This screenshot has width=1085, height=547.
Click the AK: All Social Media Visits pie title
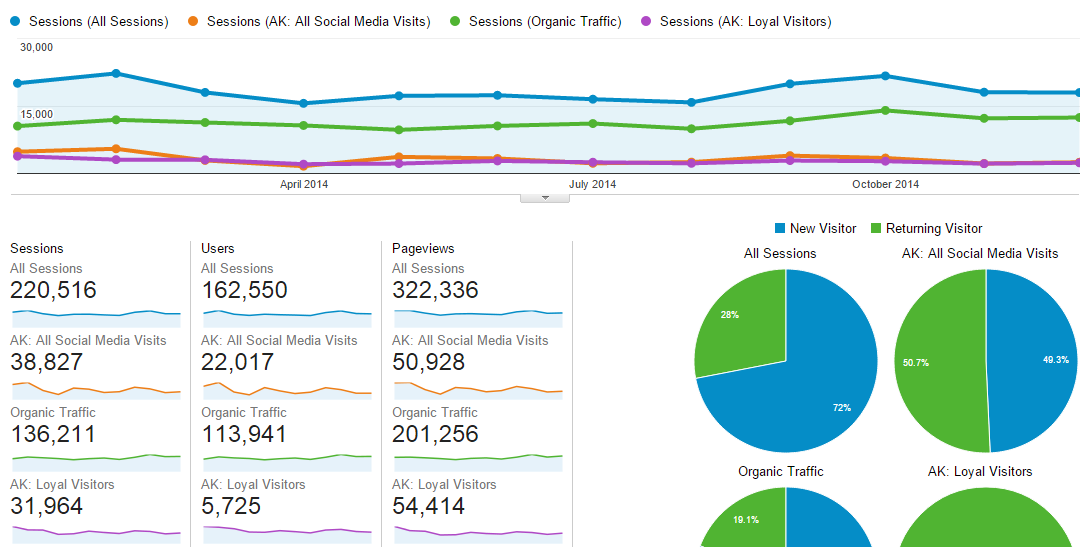pos(980,254)
